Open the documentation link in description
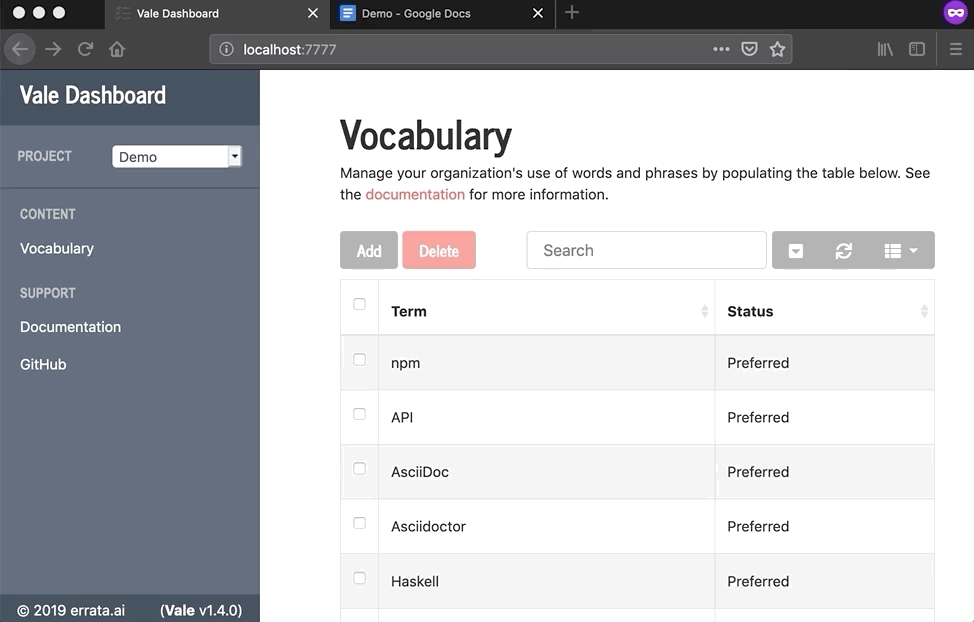Viewport: 974px width, 622px height. [x=415, y=194]
